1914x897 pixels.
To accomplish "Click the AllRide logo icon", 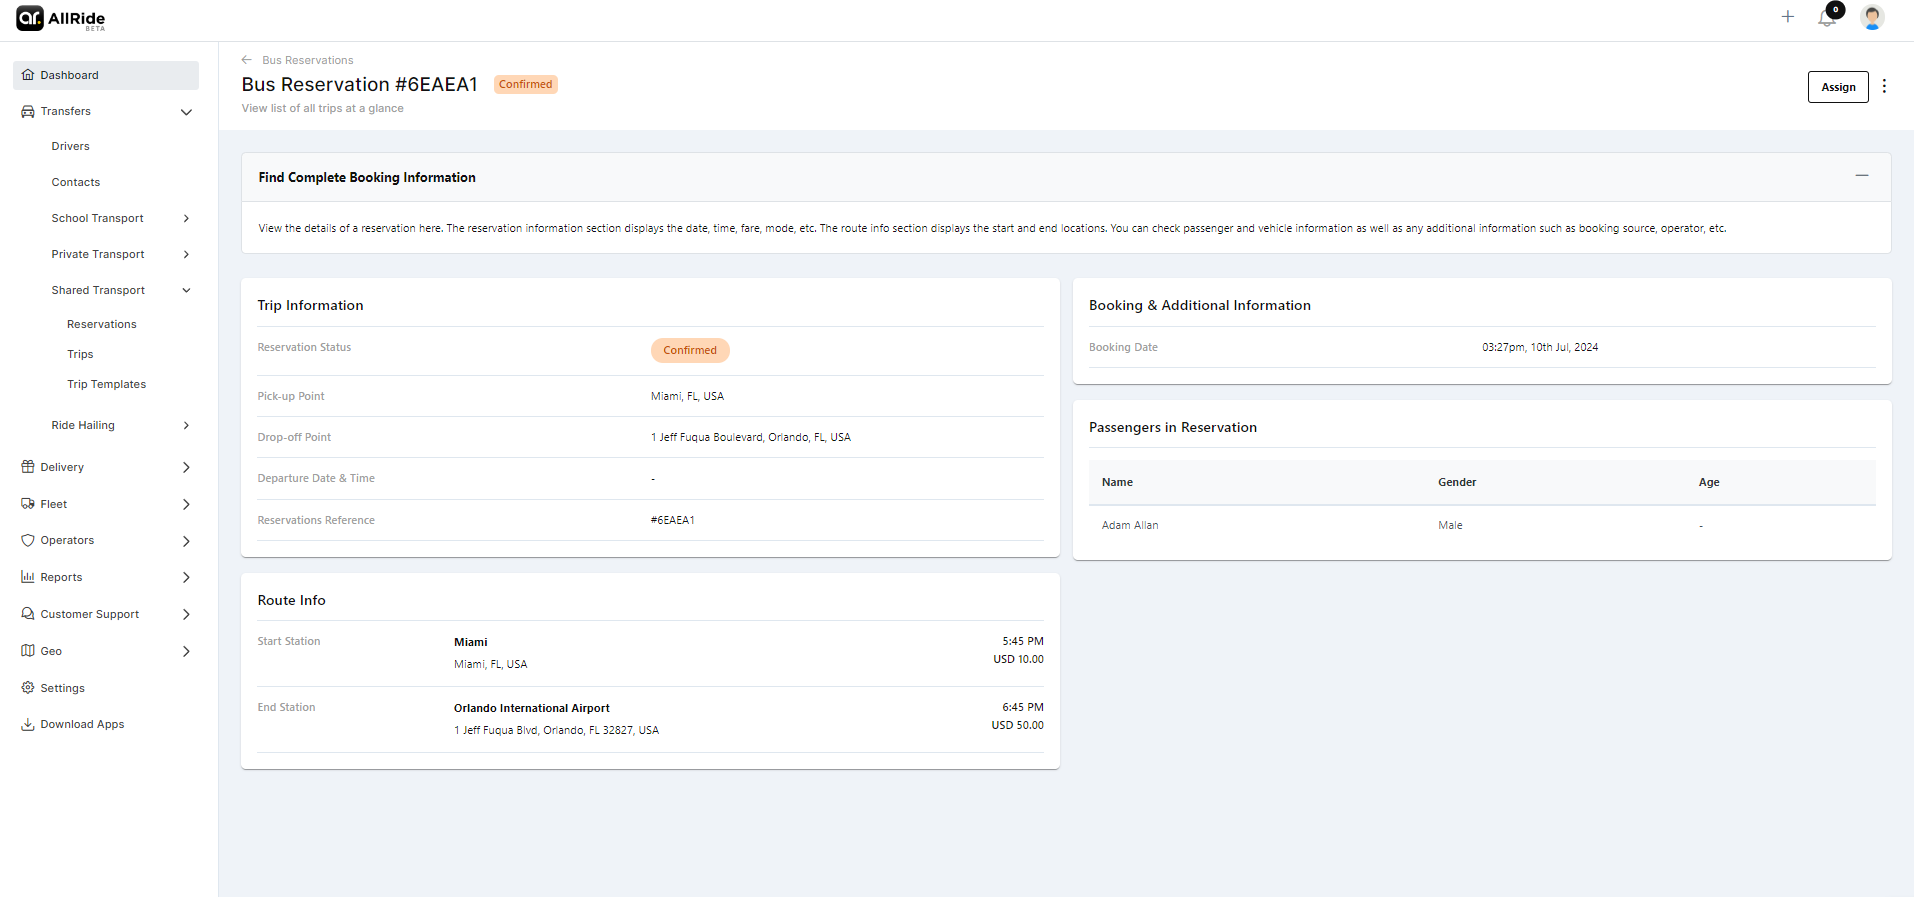I will [30, 18].
